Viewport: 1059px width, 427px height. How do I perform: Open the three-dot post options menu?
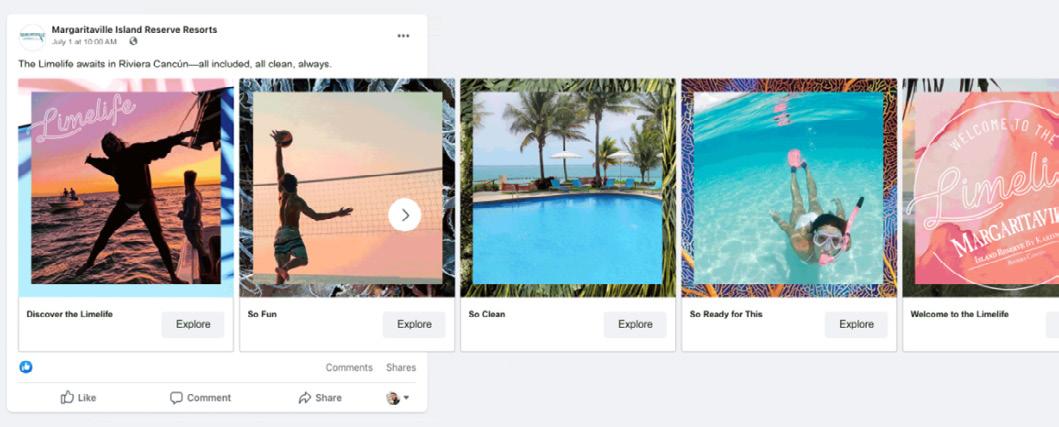click(x=403, y=36)
